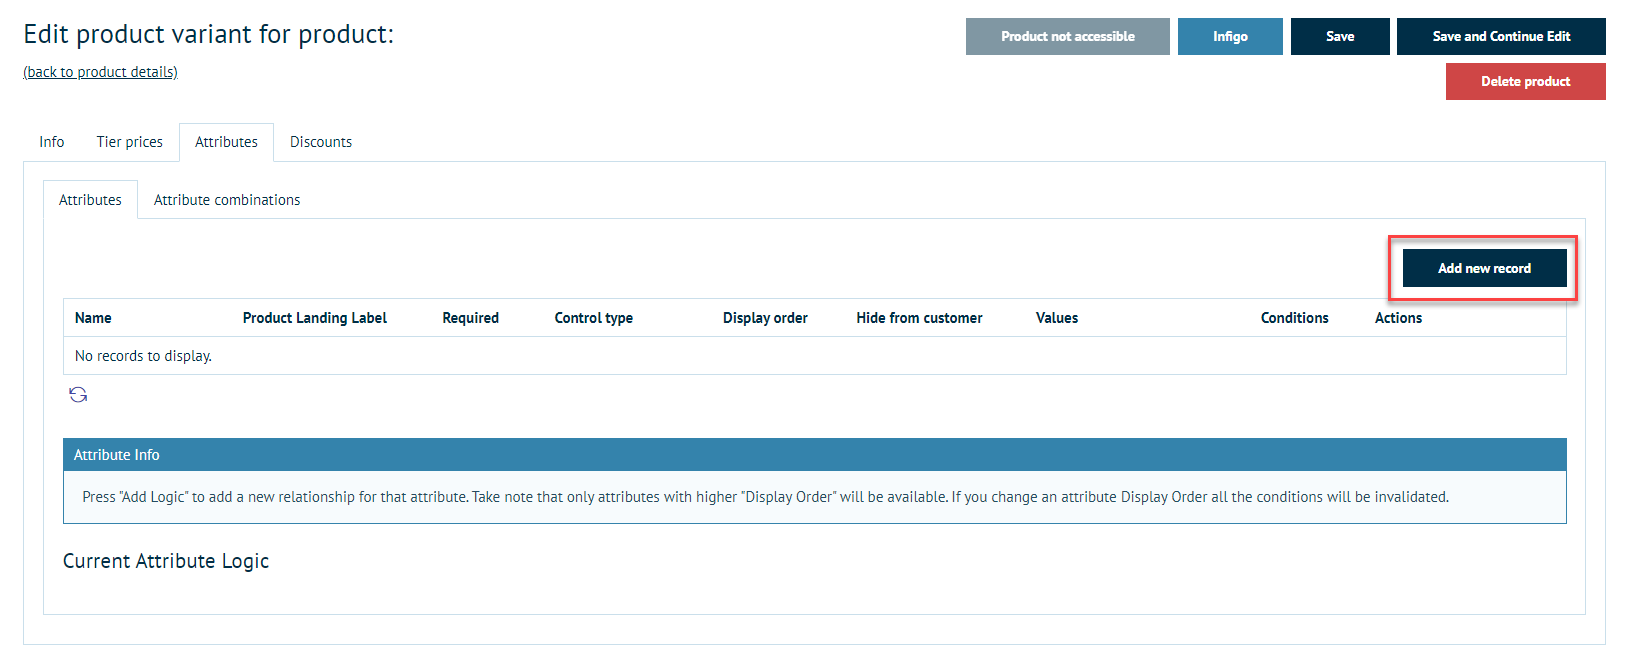The height and width of the screenshot is (655, 1633).
Task: Open Infigo via its blue button
Action: coord(1230,36)
